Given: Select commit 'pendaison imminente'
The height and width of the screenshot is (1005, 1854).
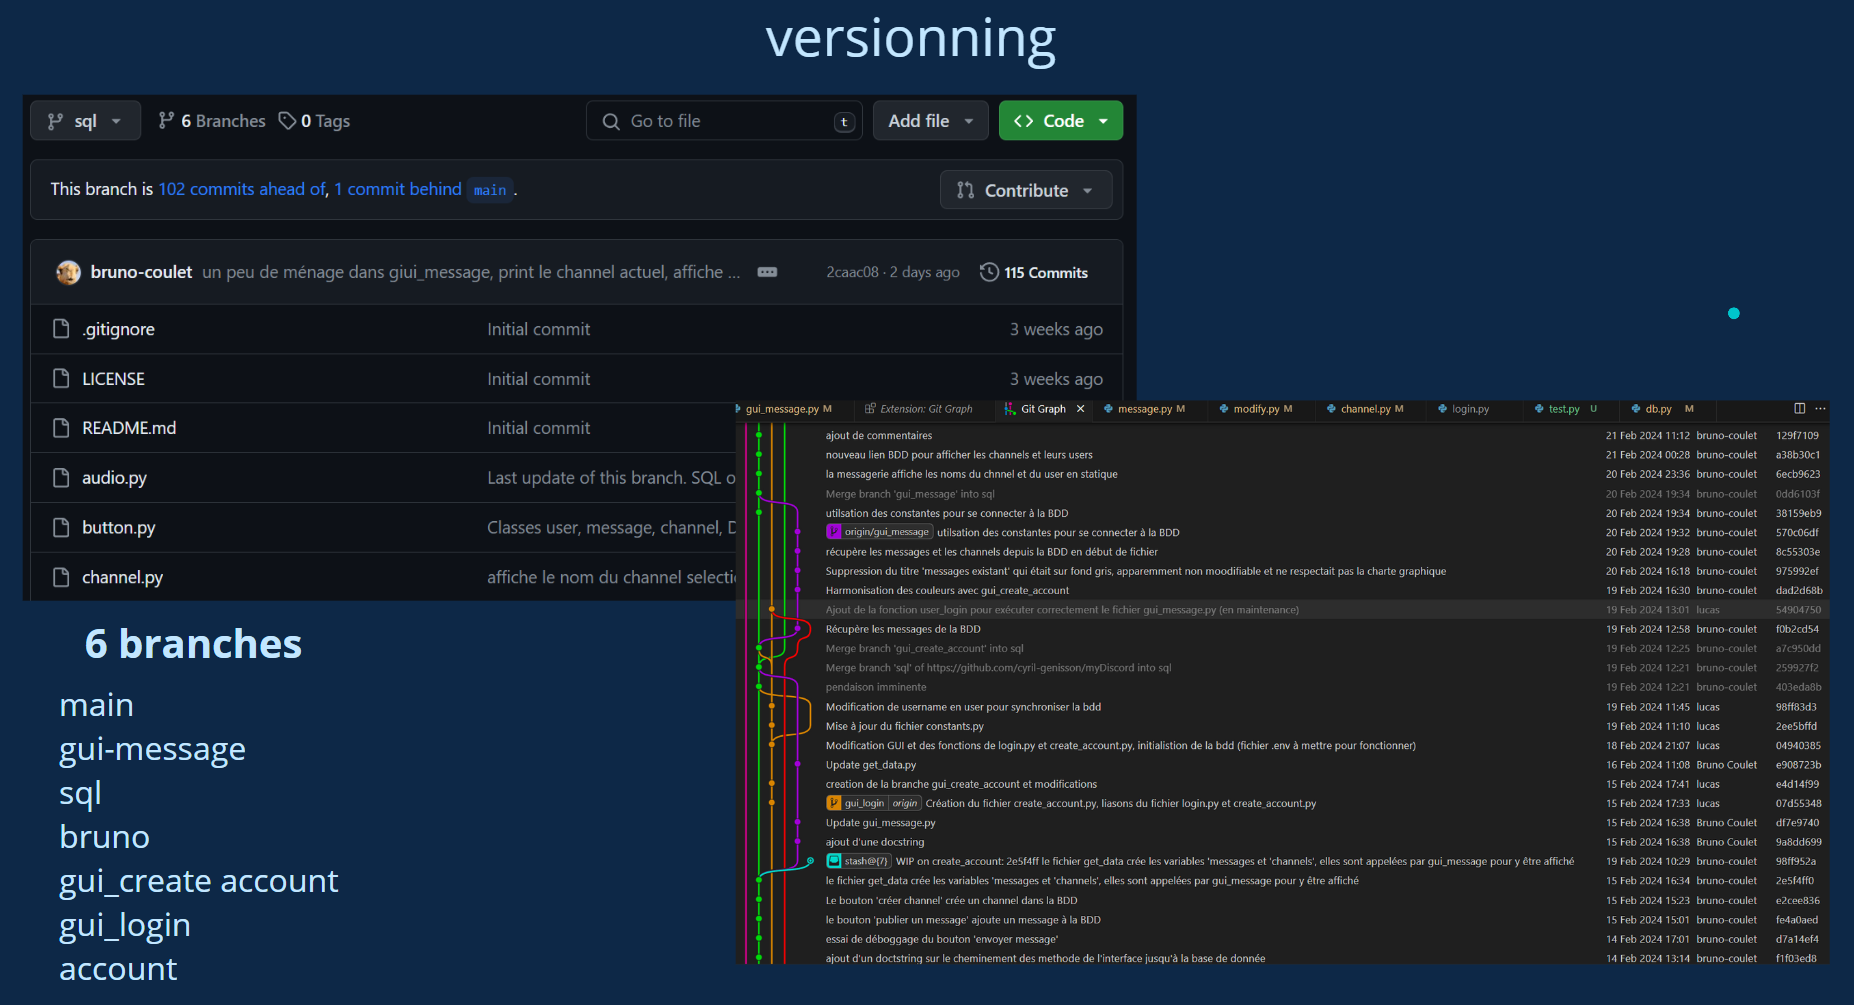Looking at the screenshot, I should (x=876, y=687).
